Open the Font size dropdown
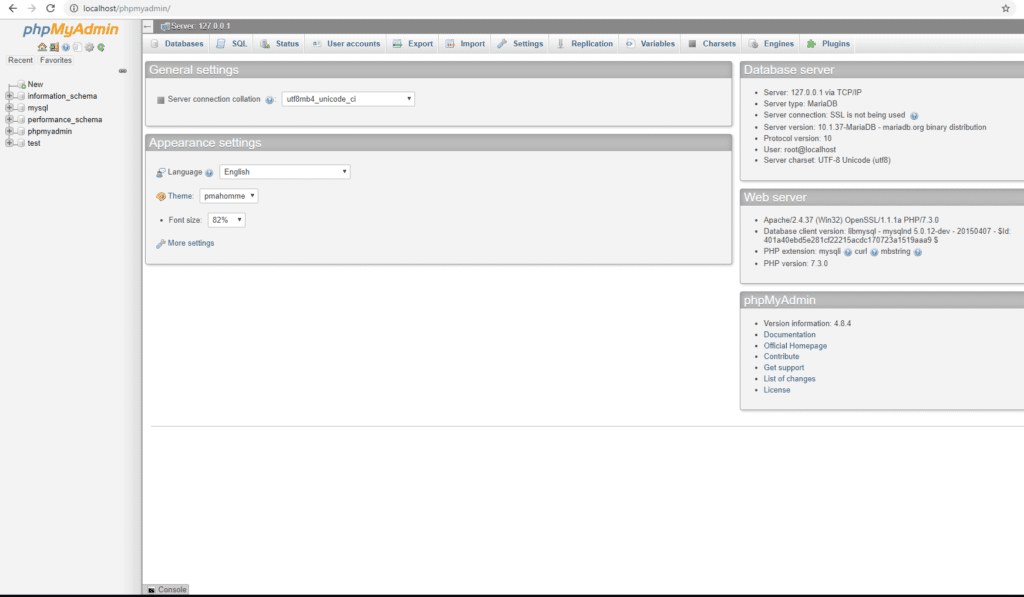The height and width of the screenshot is (597, 1024). pyautogui.click(x=226, y=219)
